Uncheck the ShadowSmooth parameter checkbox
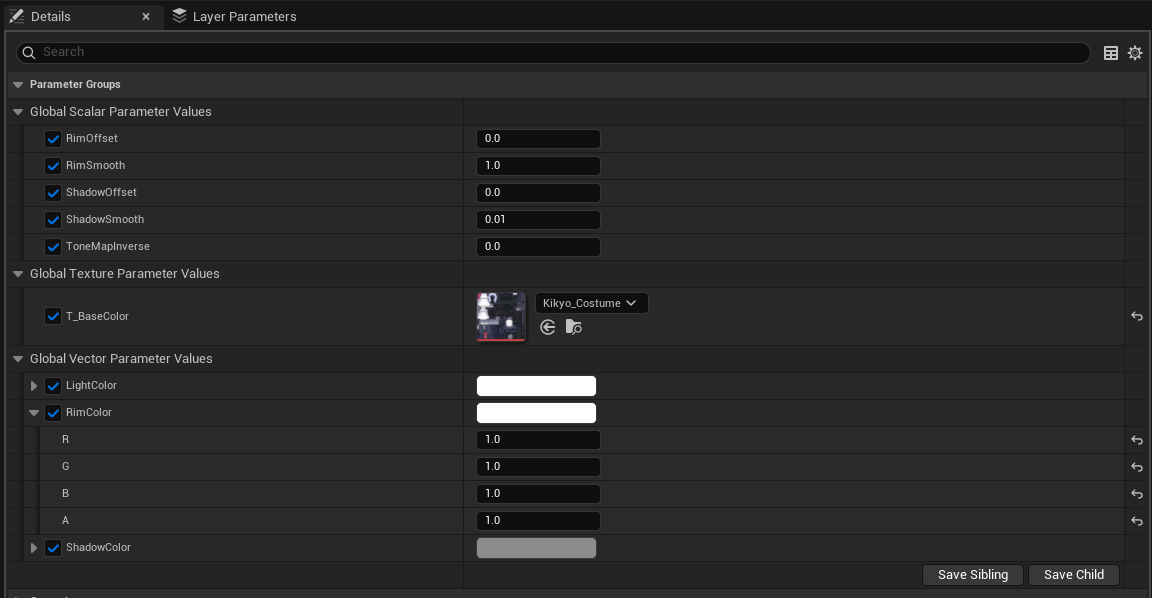This screenshot has height=598, width=1152. click(53, 220)
